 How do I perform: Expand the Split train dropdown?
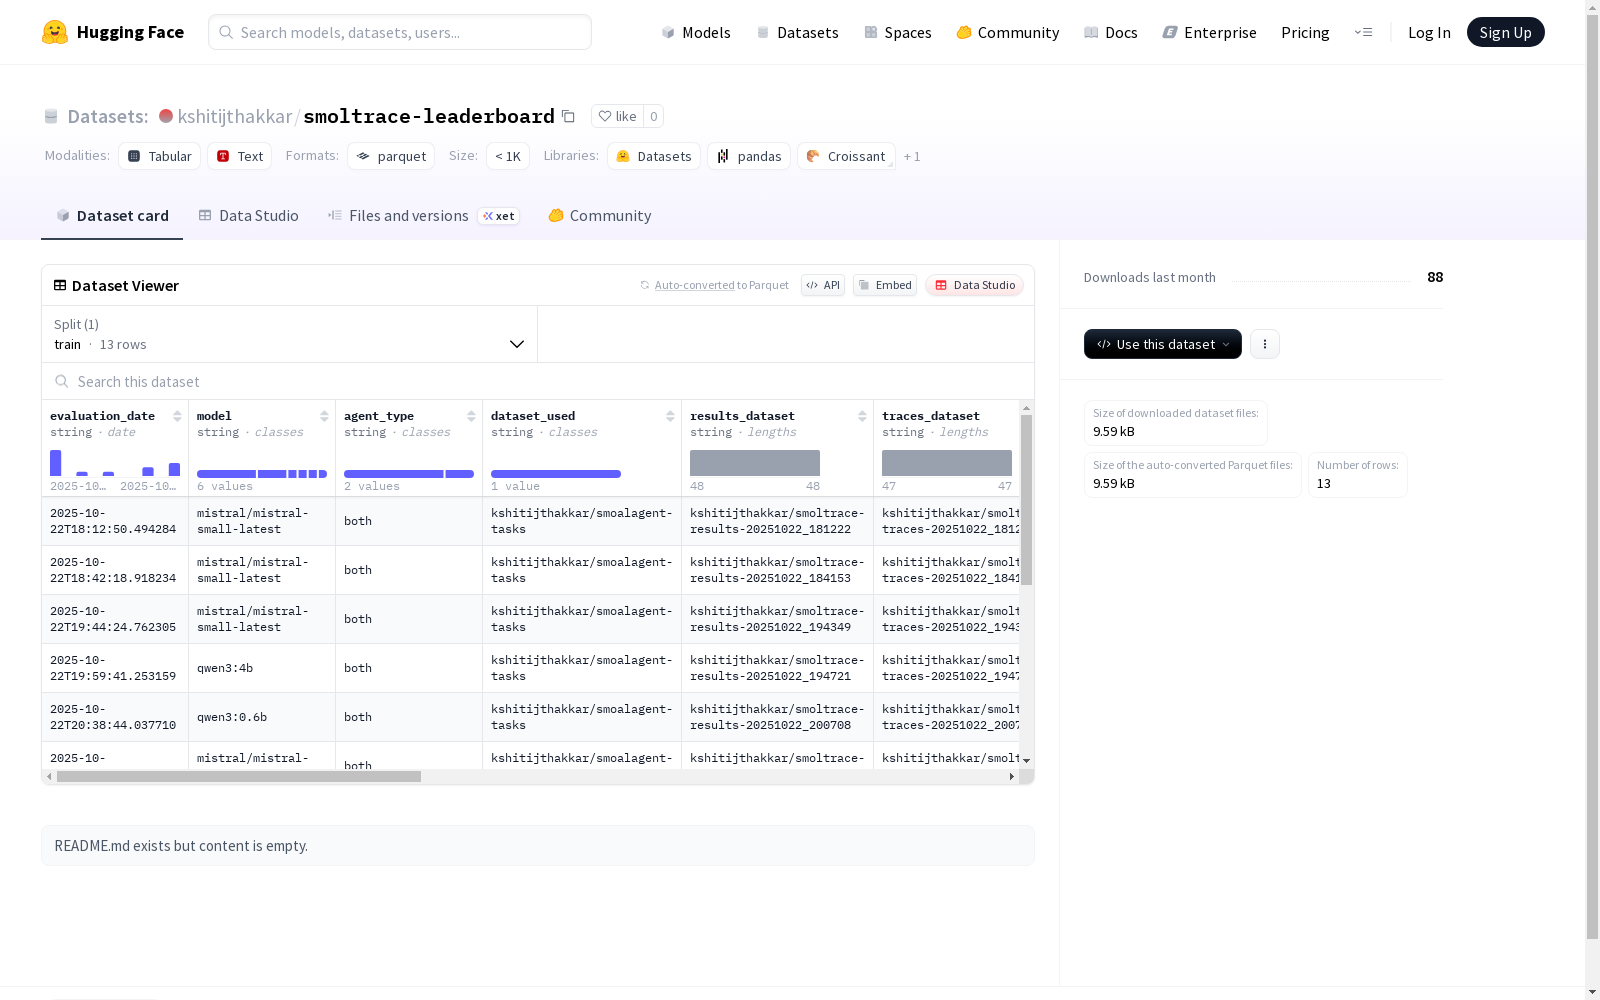pos(290,334)
